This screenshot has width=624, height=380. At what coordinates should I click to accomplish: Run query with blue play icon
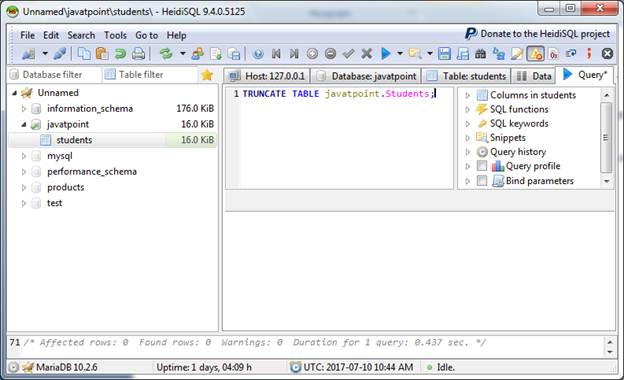pyautogui.click(x=386, y=53)
